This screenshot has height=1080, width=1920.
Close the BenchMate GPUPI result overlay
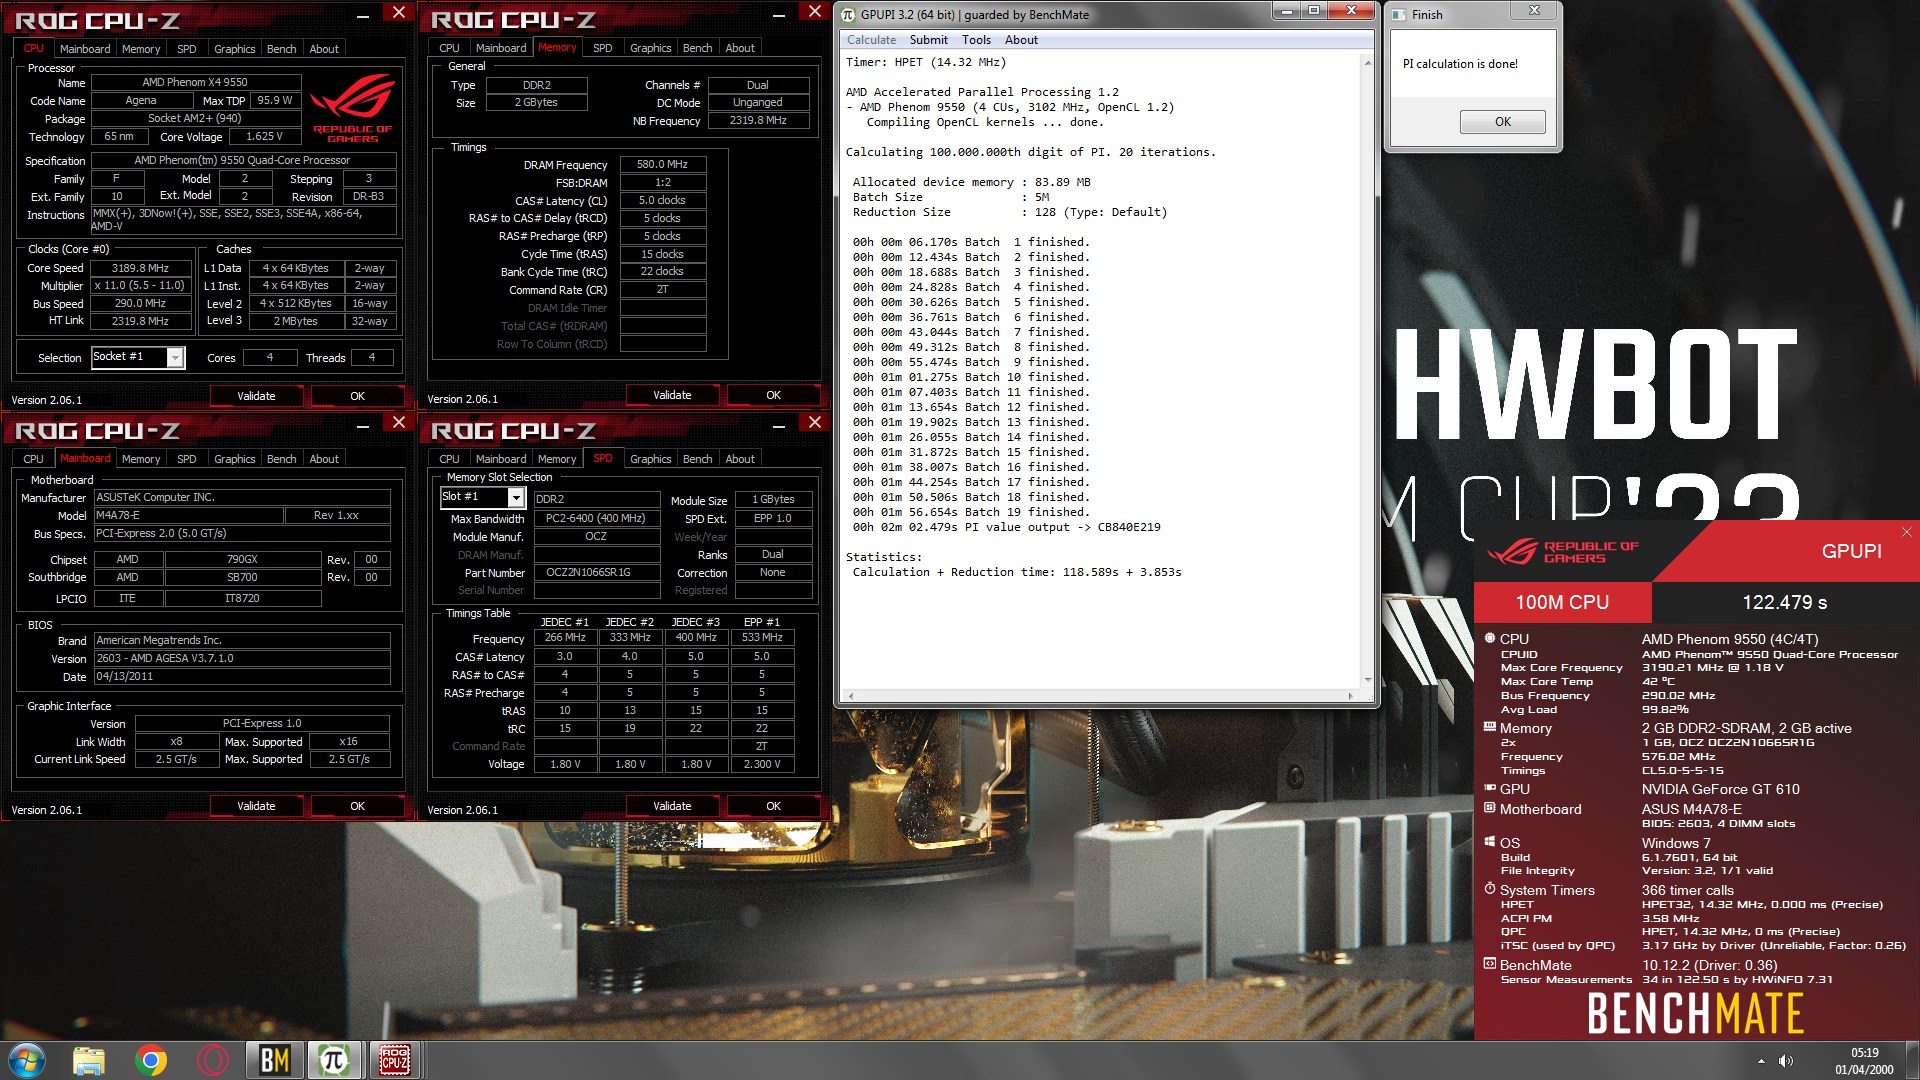(x=1906, y=532)
